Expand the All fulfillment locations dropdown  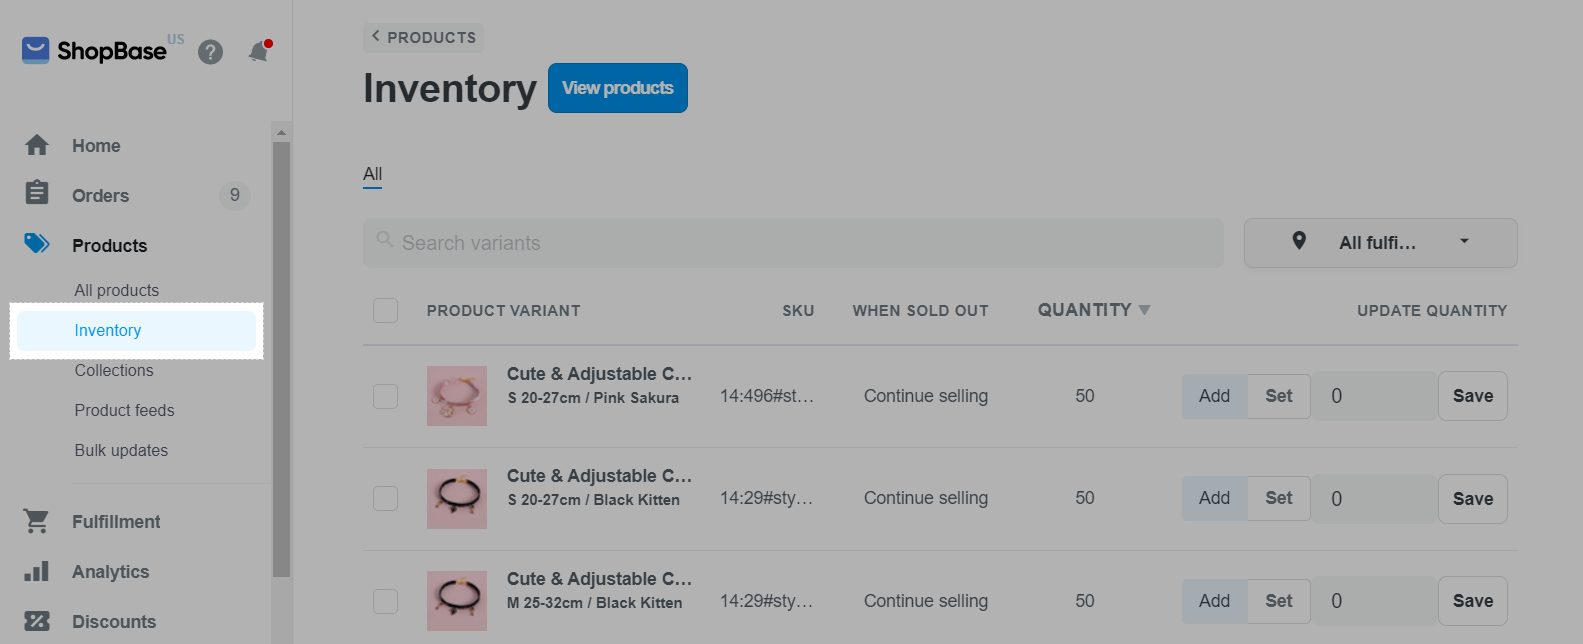pyautogui.click(x=1380, y=243)
